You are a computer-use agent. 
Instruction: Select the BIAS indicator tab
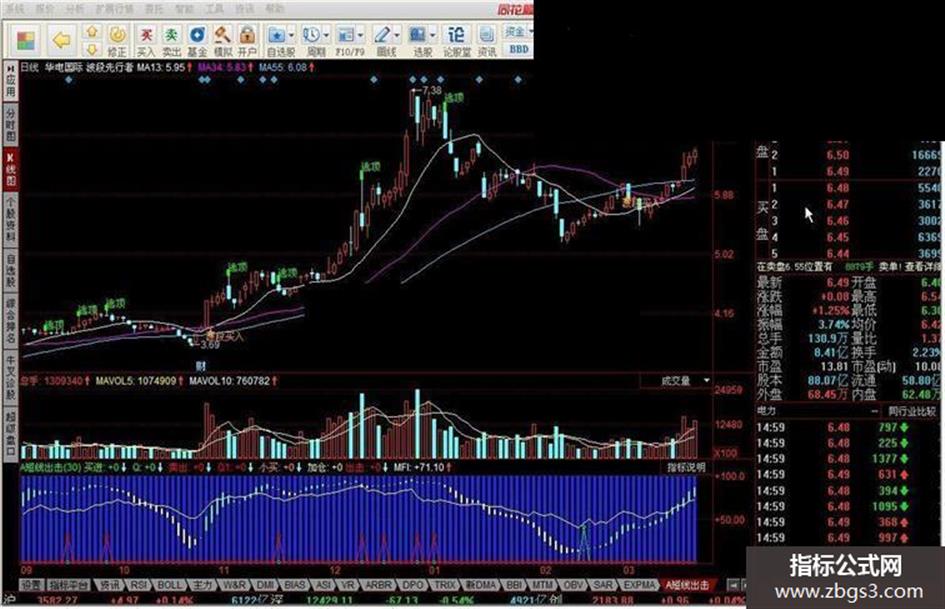[295, 585]
